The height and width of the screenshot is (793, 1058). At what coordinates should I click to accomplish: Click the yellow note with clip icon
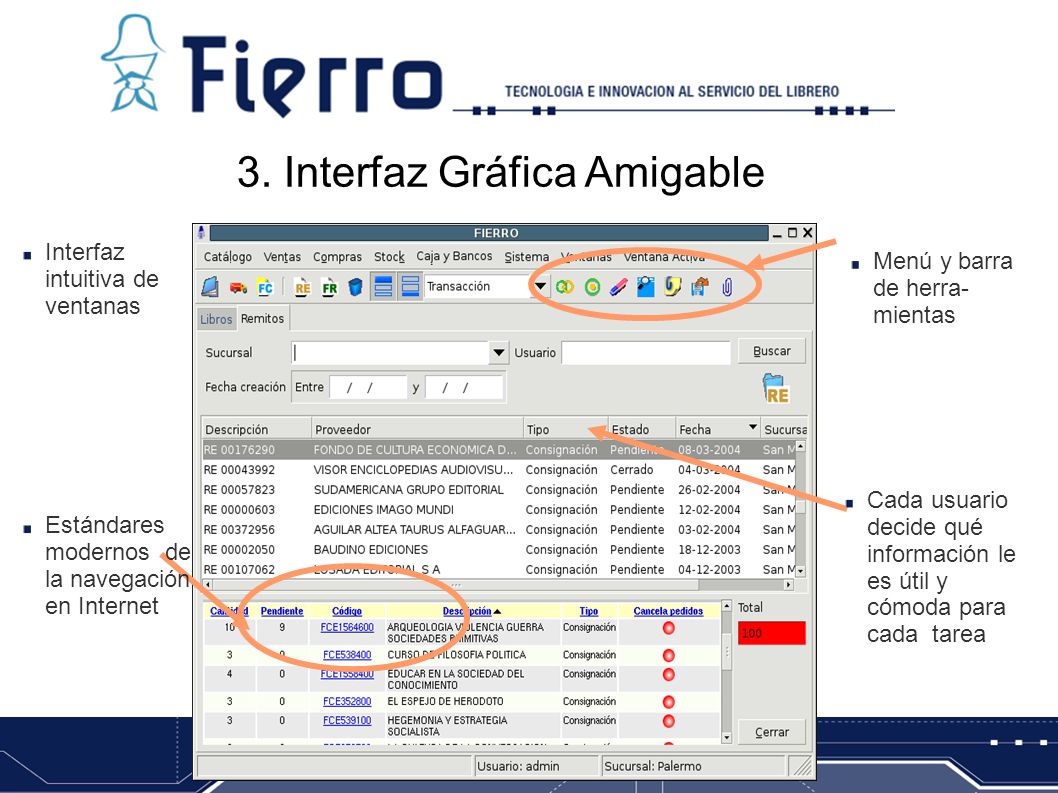click(x=672, y=287)
